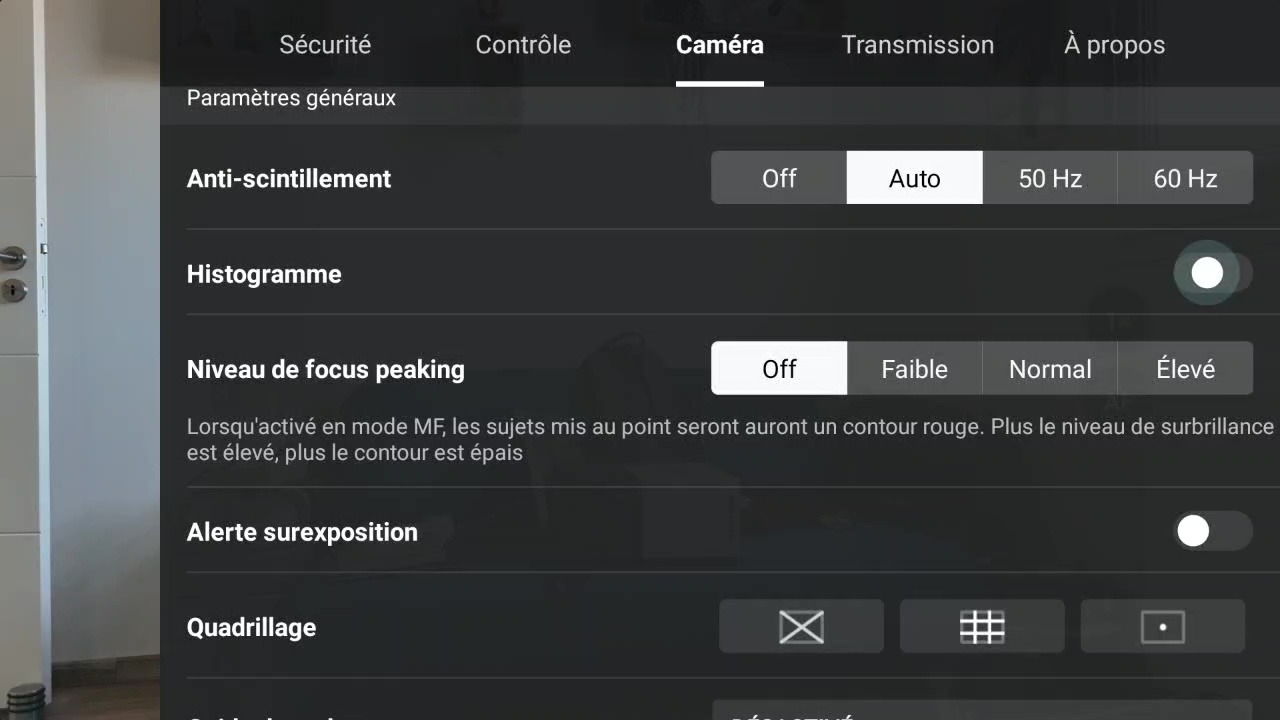Image resolution: width=1280 pixels, height=720 pixels.
Task: Select the rule-of-thirds grid icon
Action: point(982,627)
